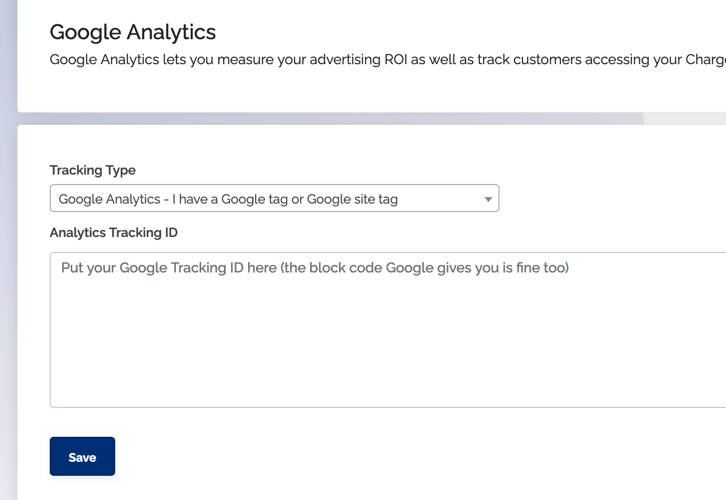726x500 pixels.
Task: Click the white space below the Google Analytics description
Action: (x=372, y=90)
